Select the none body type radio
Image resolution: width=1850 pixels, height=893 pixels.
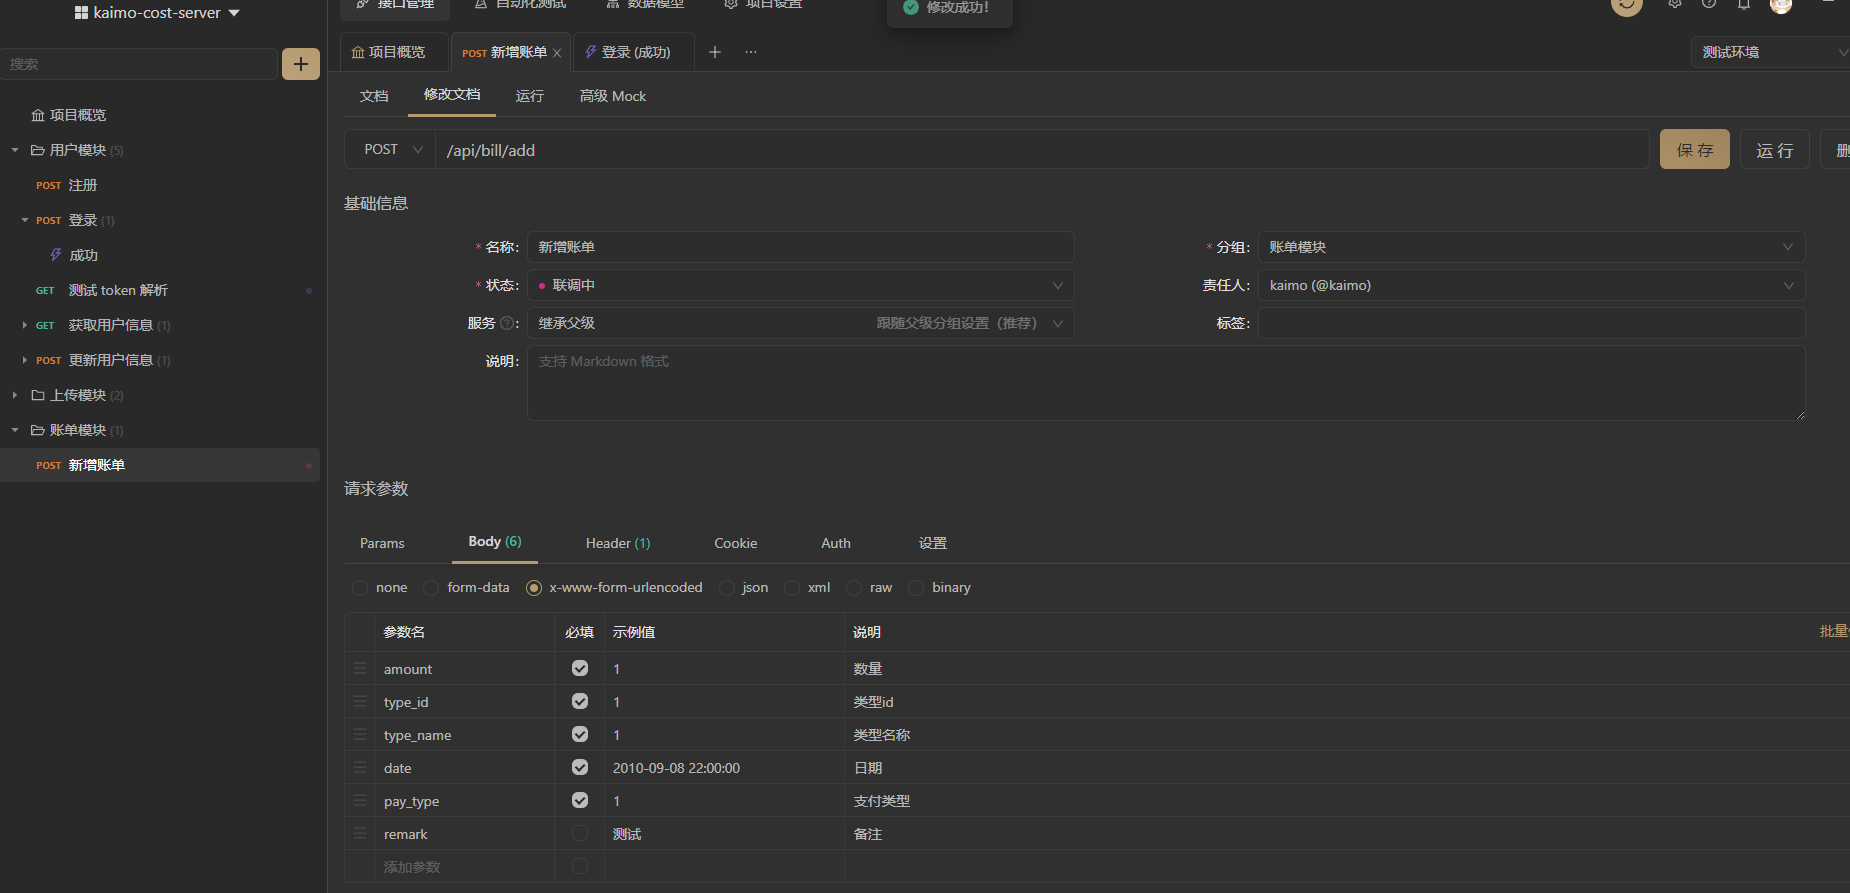pyautogui.click(x=360, y=588)
